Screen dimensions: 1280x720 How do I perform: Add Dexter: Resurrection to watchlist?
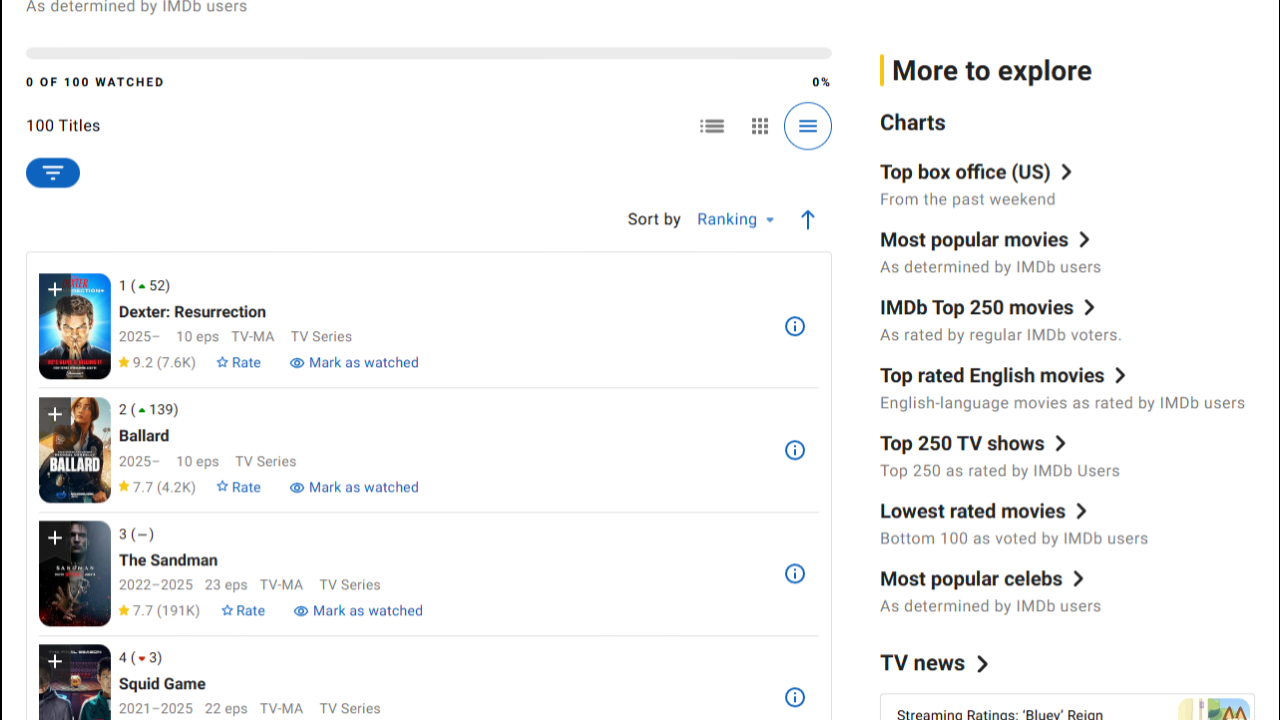click(54, 289)
